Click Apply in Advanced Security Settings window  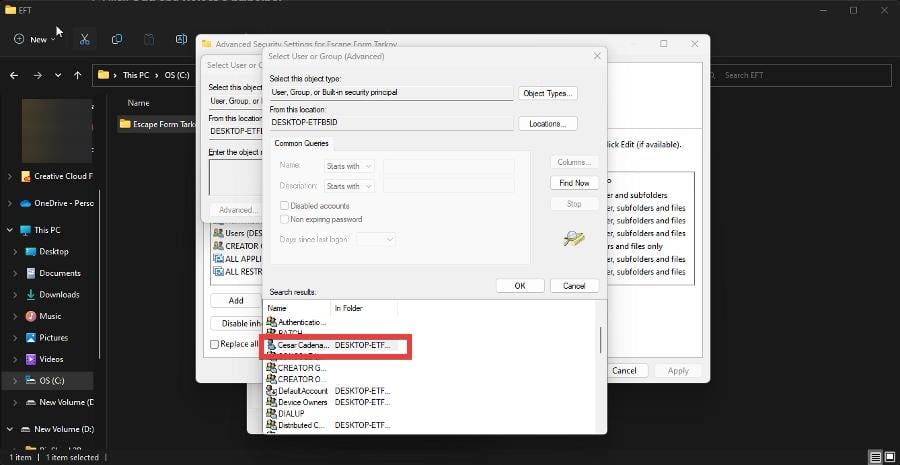click(678, 371)
